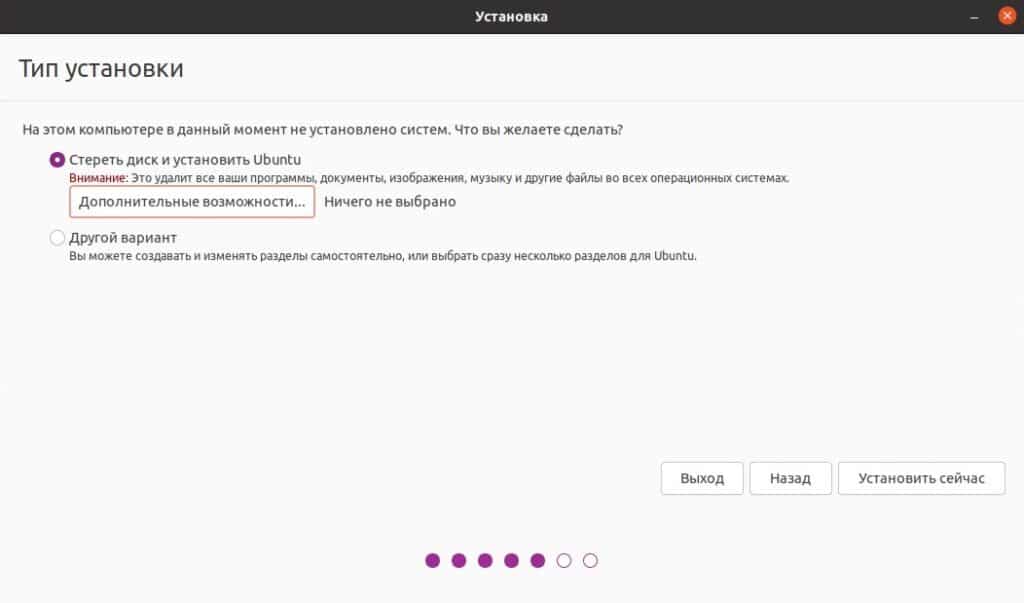Click the fourth progress step dot
The image size is (1024, 603).
coord(512,561)
